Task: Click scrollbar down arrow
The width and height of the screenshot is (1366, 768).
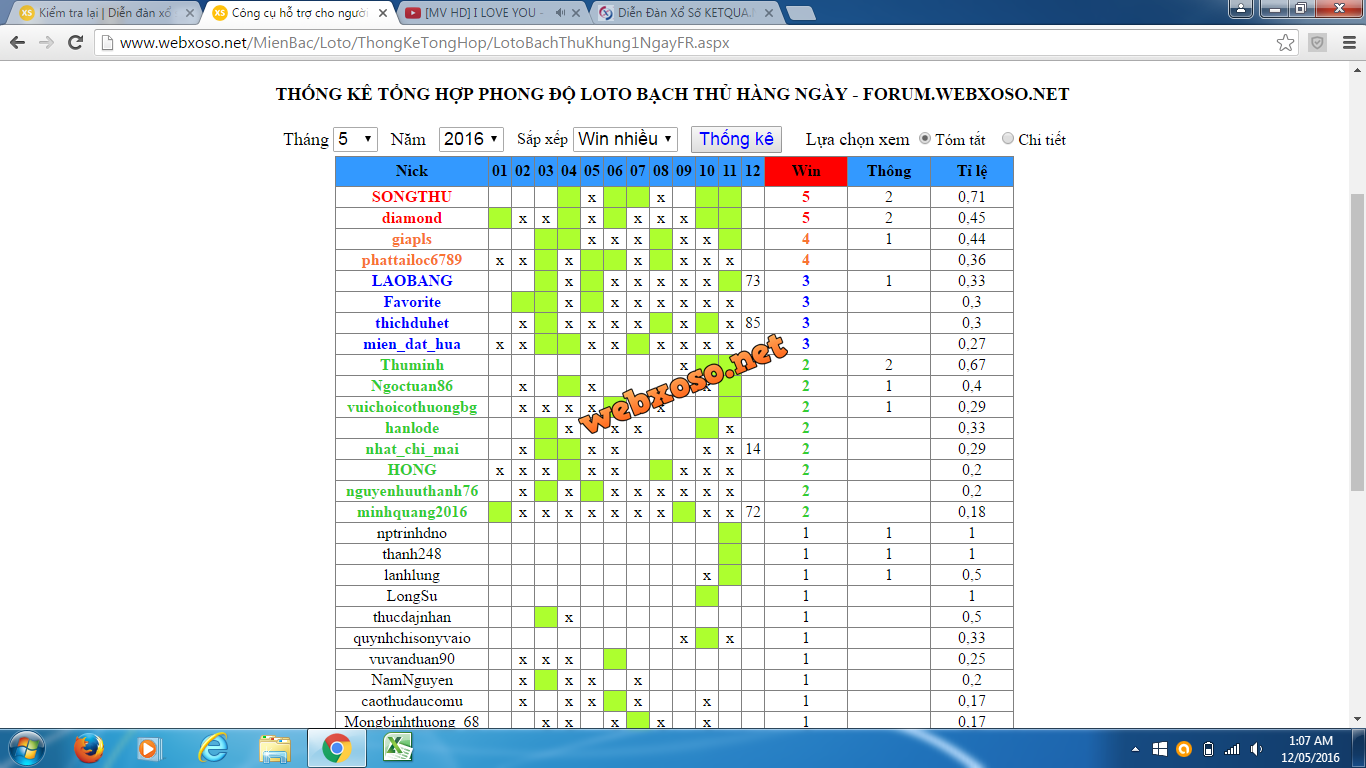Action: [1358, 719]
